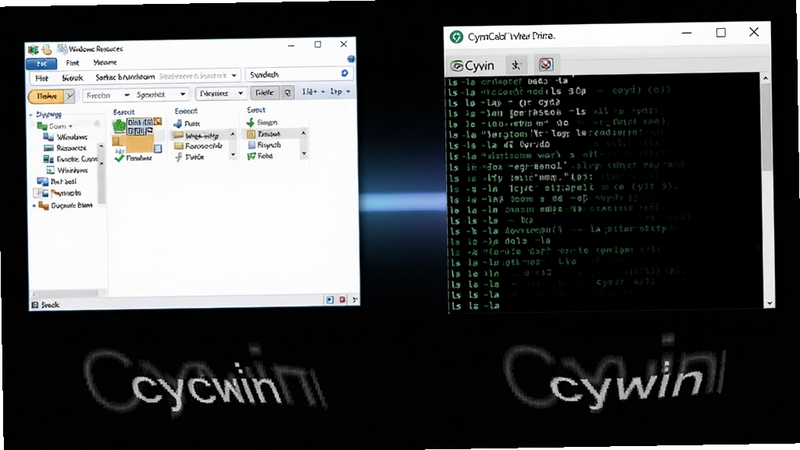Click the small icon beside Sveck in status bar
Screen dimensions: 800x450
click(35, 305)
